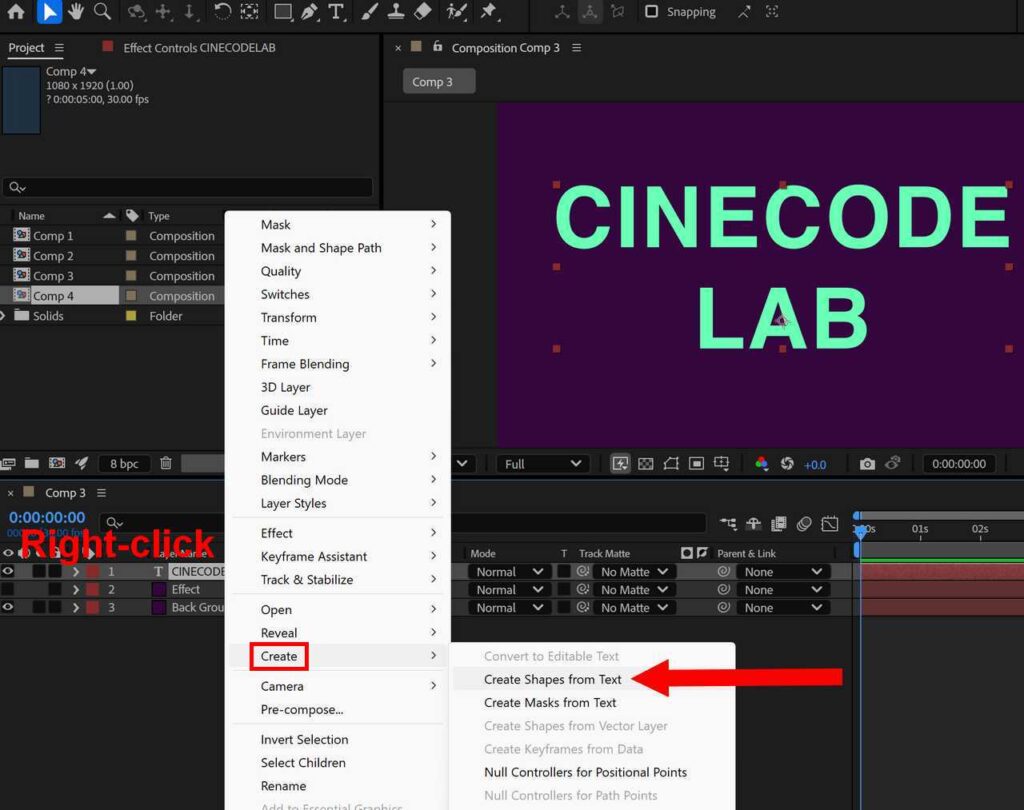Hide the CINECODE text layer eye
Viewport: 1024px width, 810px height.
(8, 572)
